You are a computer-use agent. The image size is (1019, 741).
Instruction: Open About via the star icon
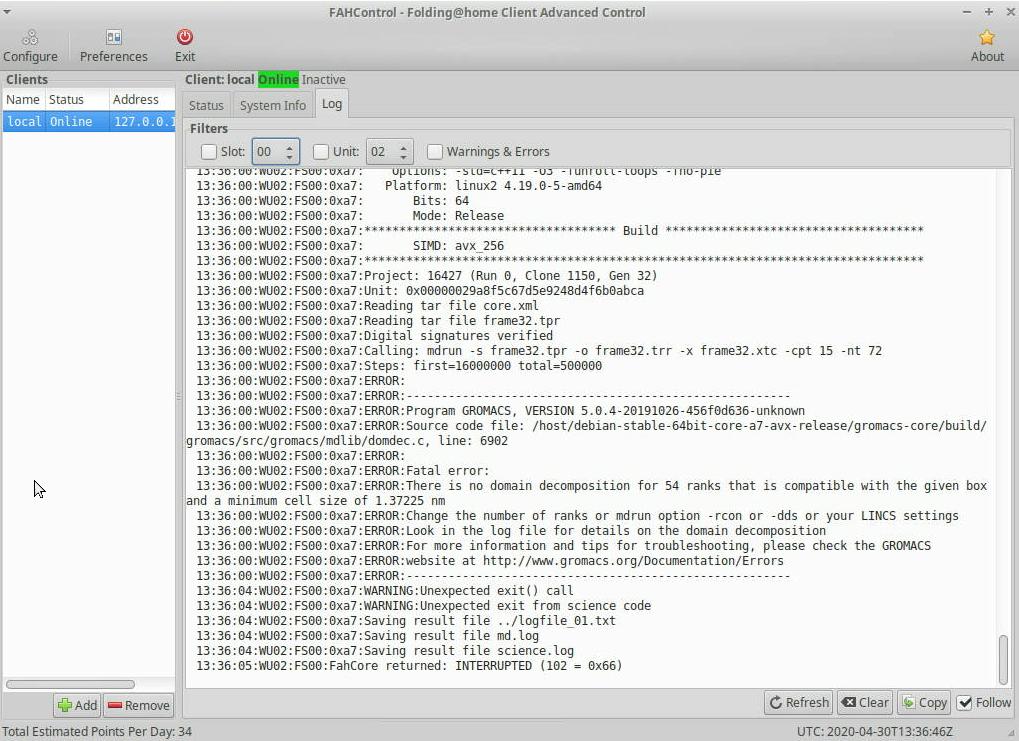tap(987, 46)
